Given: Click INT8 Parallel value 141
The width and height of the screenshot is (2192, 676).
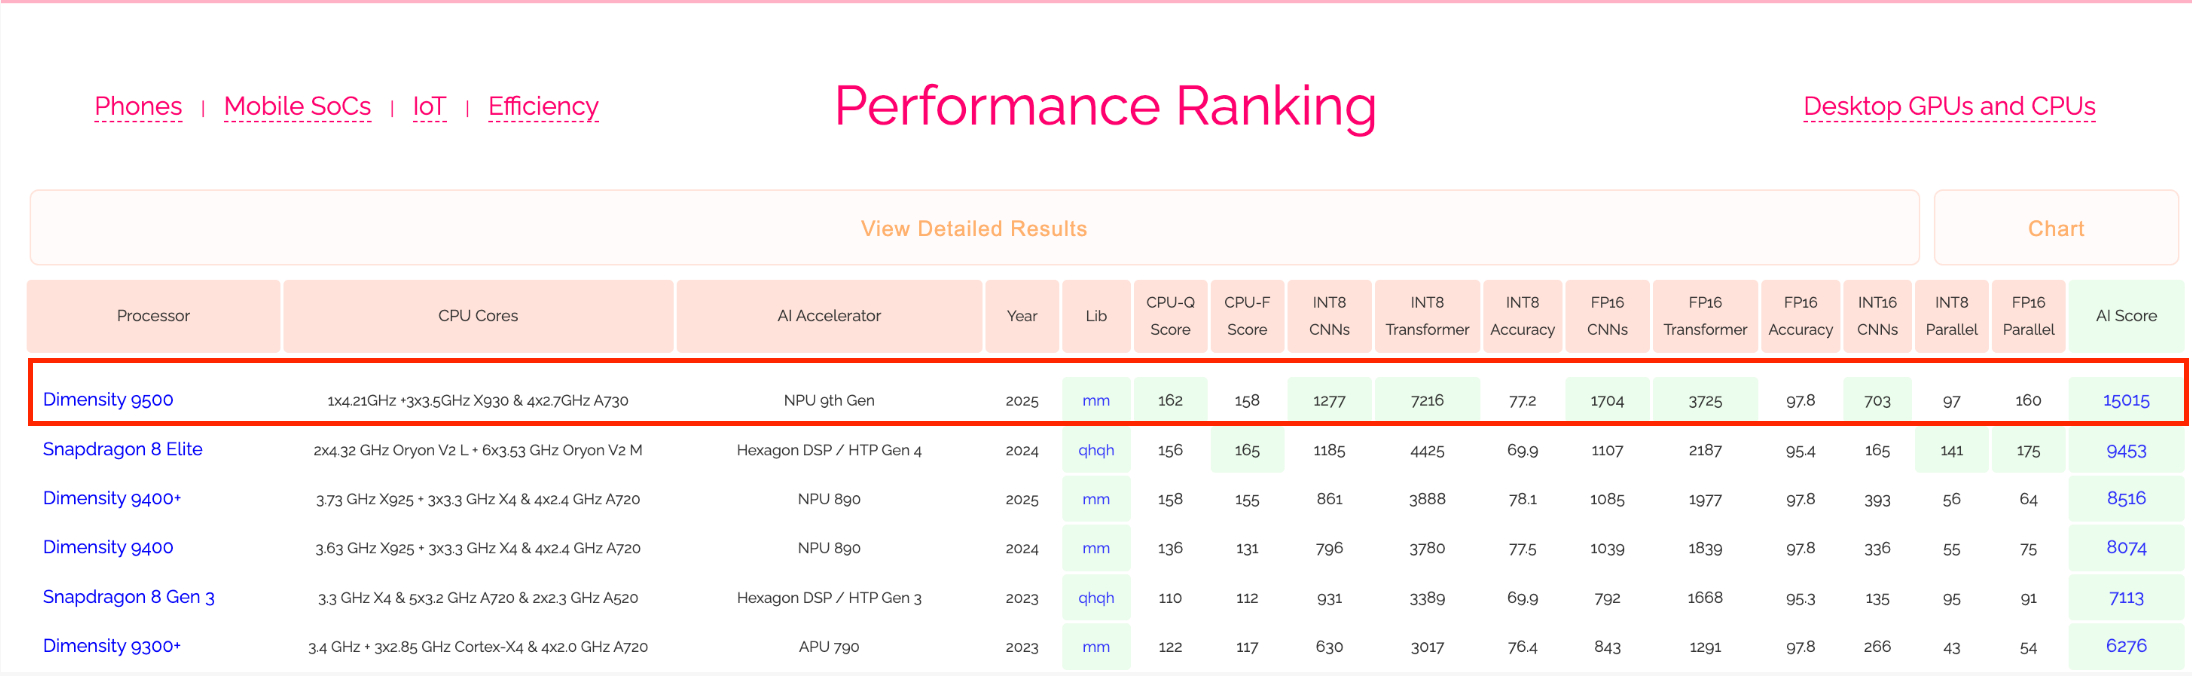Looking at the screenshot, I should point(1951,450).
